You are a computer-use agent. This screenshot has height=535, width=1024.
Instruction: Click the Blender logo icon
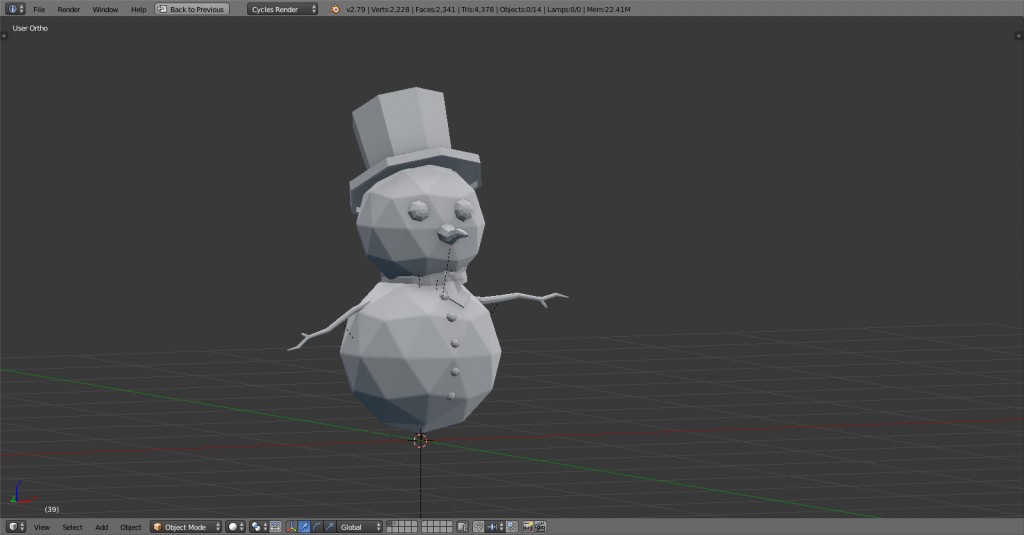pyautogui.click(x=335, y=9)
